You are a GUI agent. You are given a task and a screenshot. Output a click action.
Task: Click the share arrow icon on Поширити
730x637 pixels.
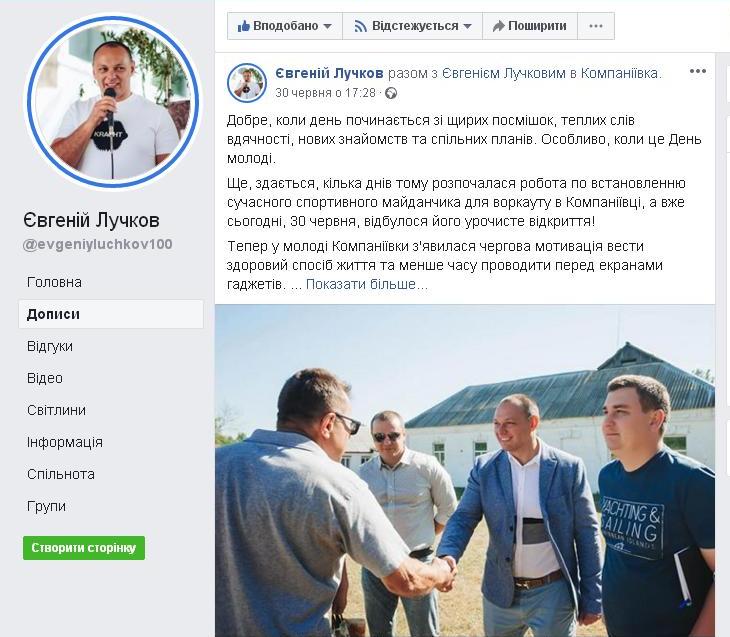pyautogui.click(x=499, y=26)
